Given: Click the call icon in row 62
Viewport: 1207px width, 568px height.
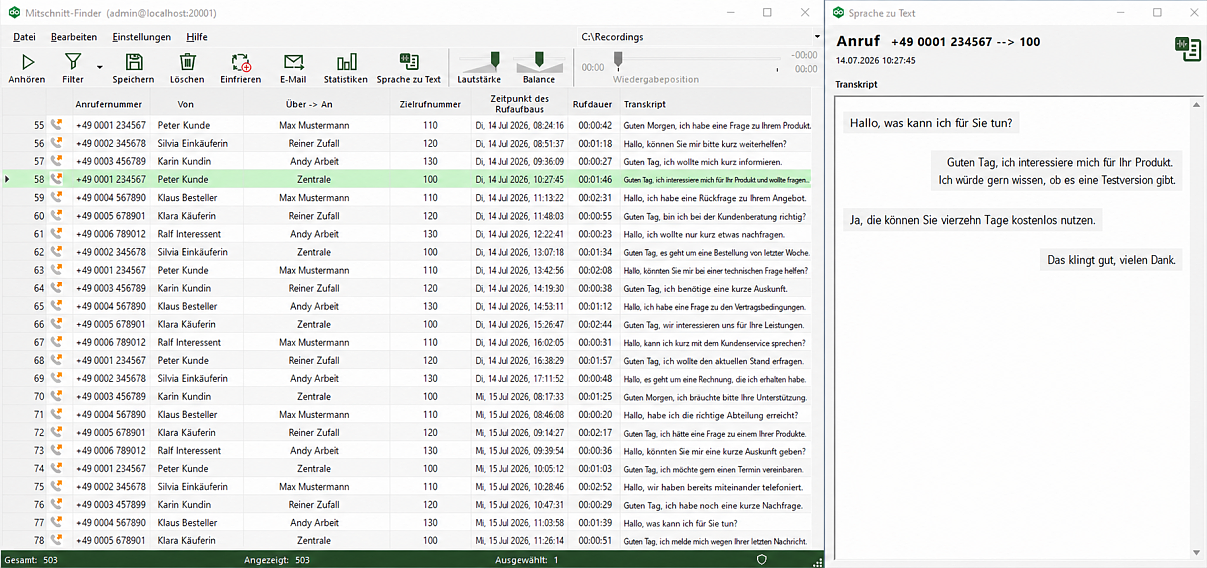Looking at the screenshot, I should coord(56,252).
